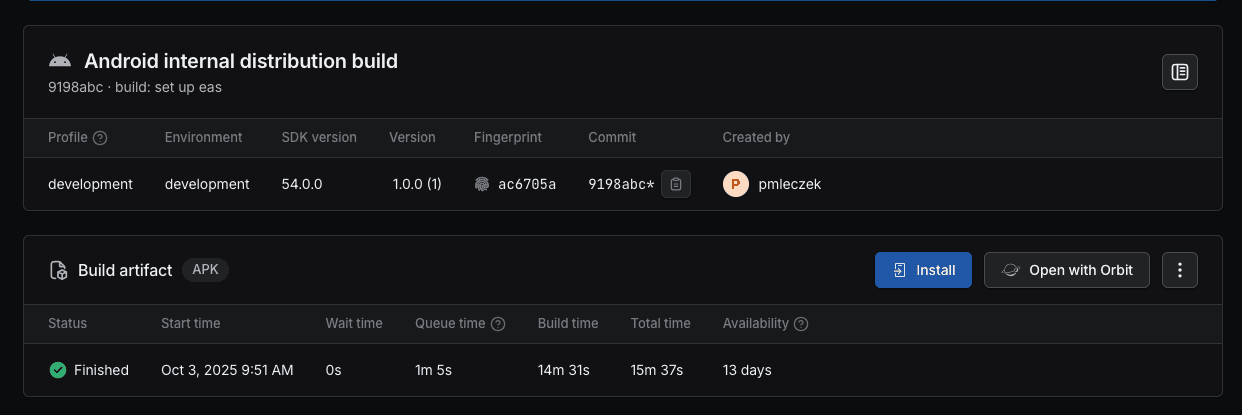Click the APK badge label
The width and height of the screenshot is (1242, 415).
[205, 270]
